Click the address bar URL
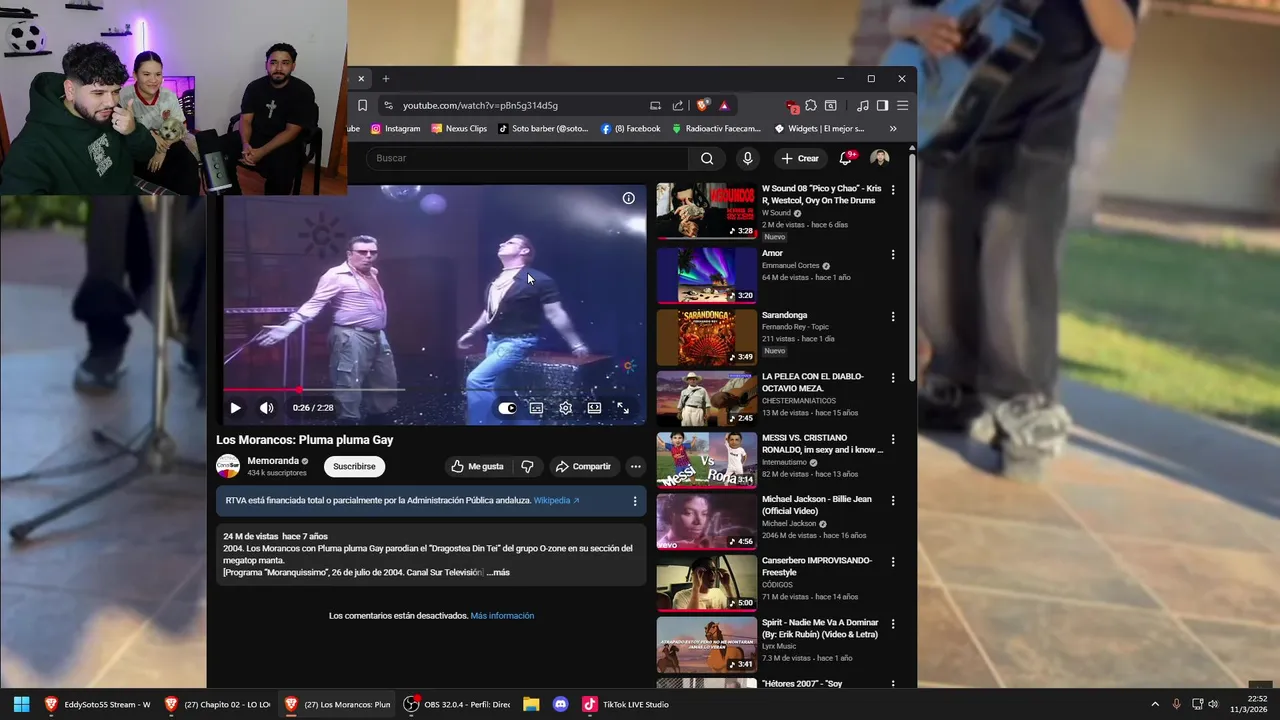The image size is (1280, 720). 480,105
